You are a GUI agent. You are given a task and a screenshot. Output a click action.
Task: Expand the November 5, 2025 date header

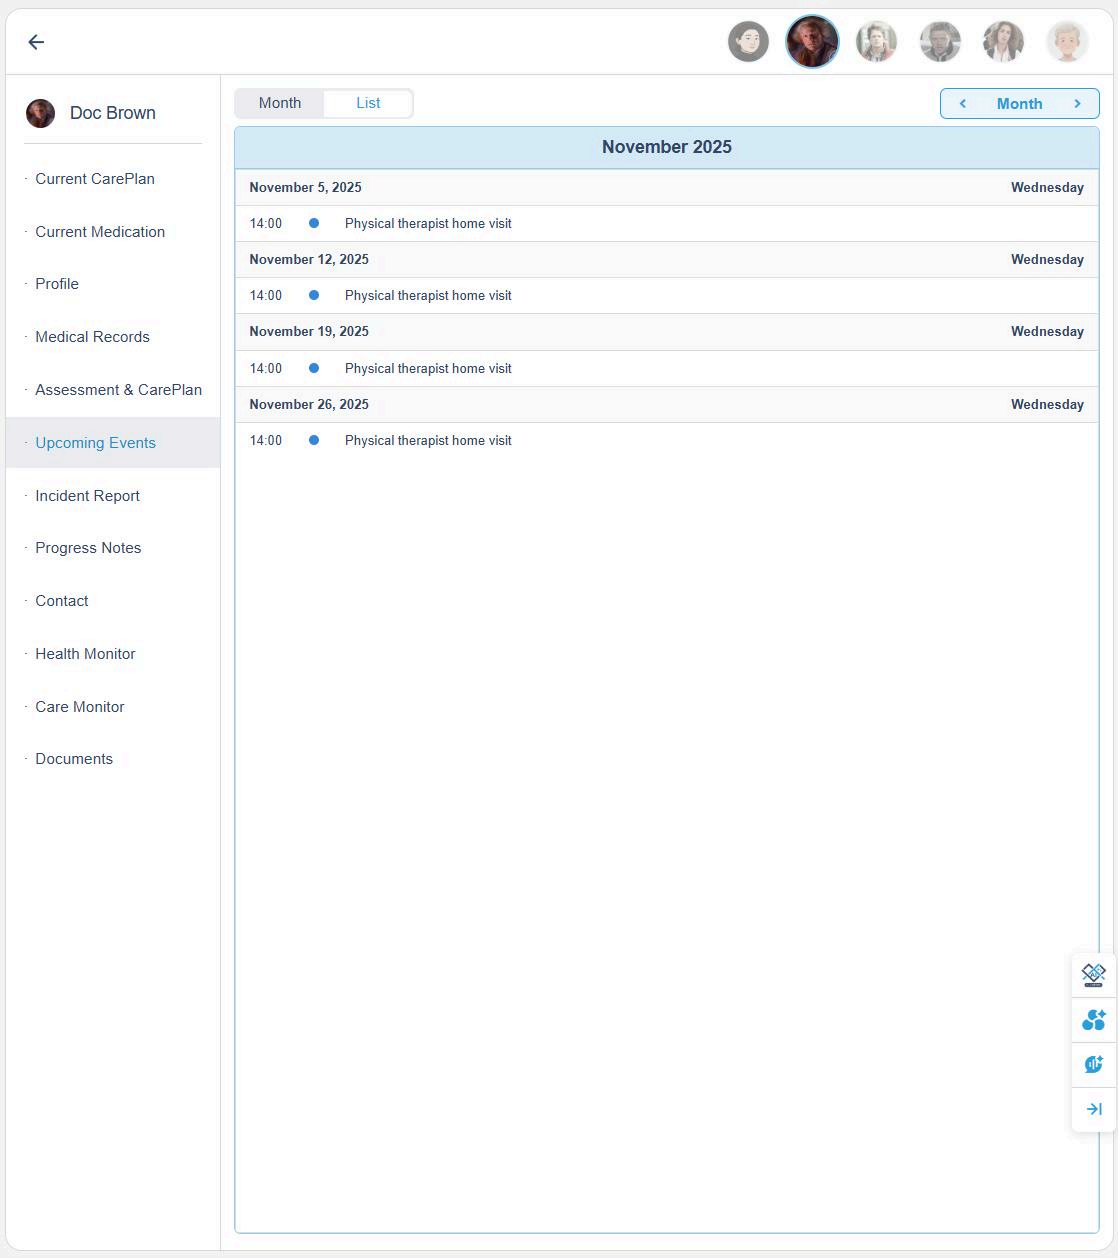point(666,188)
